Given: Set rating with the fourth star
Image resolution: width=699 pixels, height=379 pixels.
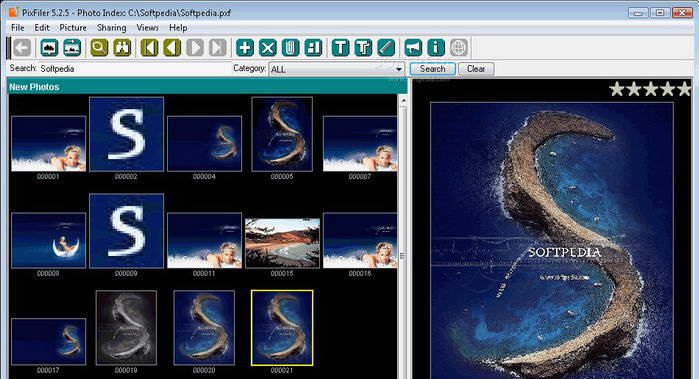Looking at the screenshot, I should click(667, 89).
